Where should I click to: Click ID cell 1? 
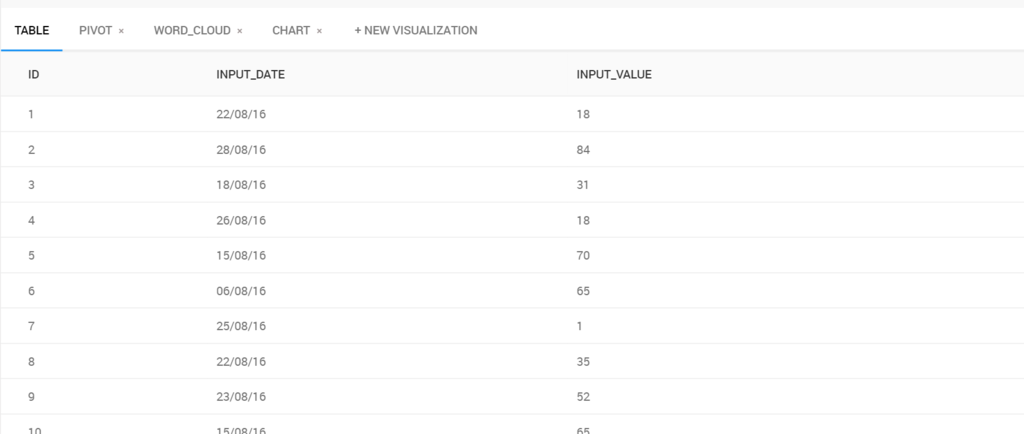[x=31, y=114]
